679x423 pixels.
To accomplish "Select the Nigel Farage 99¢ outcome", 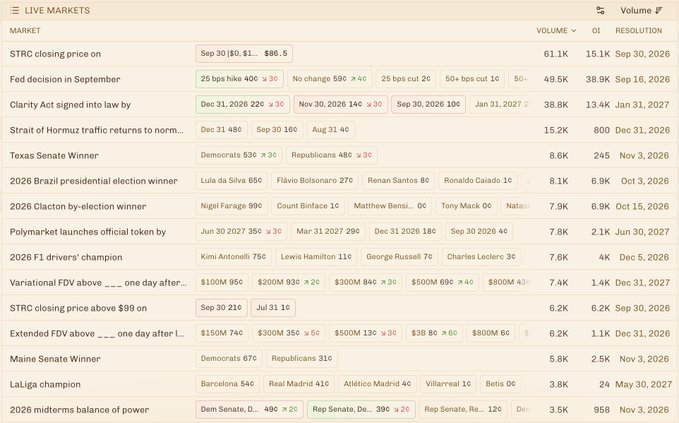I will click(x=232, y=206).
